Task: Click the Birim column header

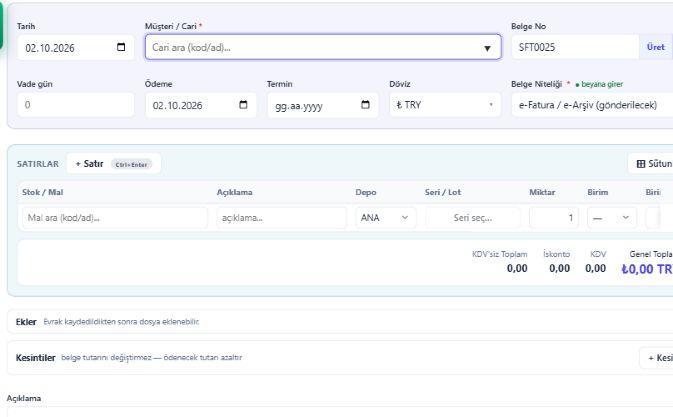Action: 597,192
